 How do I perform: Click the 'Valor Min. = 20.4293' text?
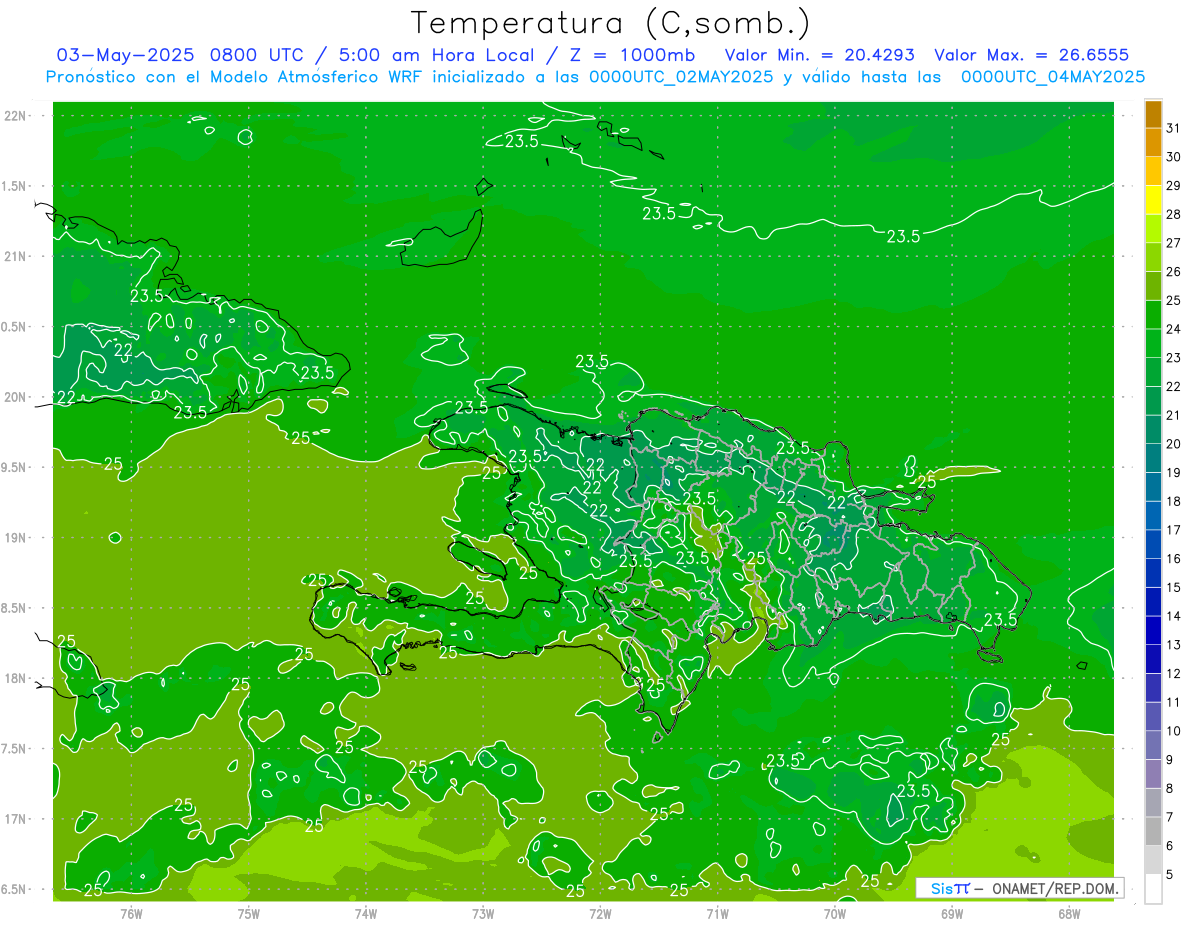(819, 55)
